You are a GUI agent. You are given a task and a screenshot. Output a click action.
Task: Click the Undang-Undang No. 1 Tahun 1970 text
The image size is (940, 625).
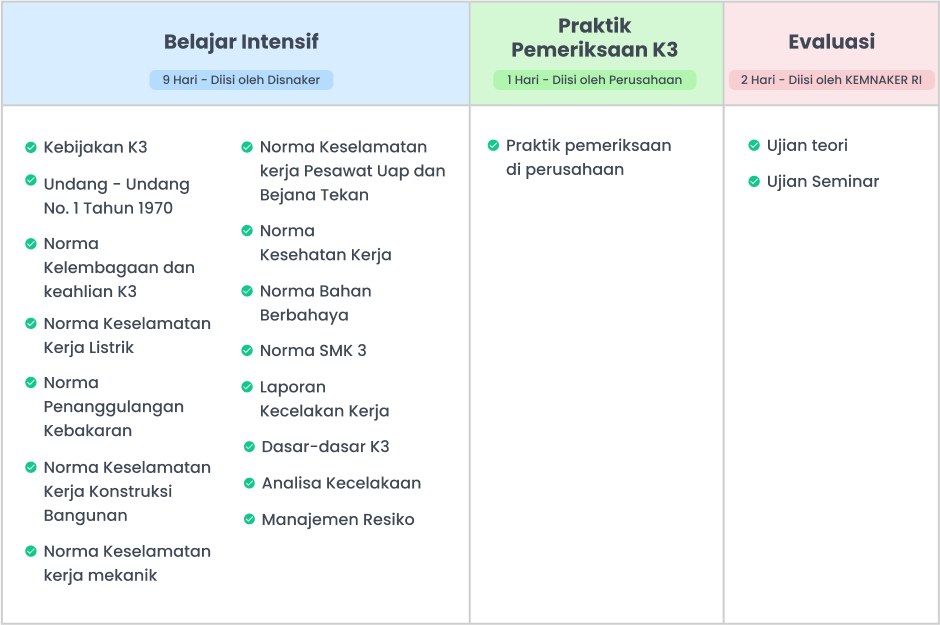coord(116,196)
